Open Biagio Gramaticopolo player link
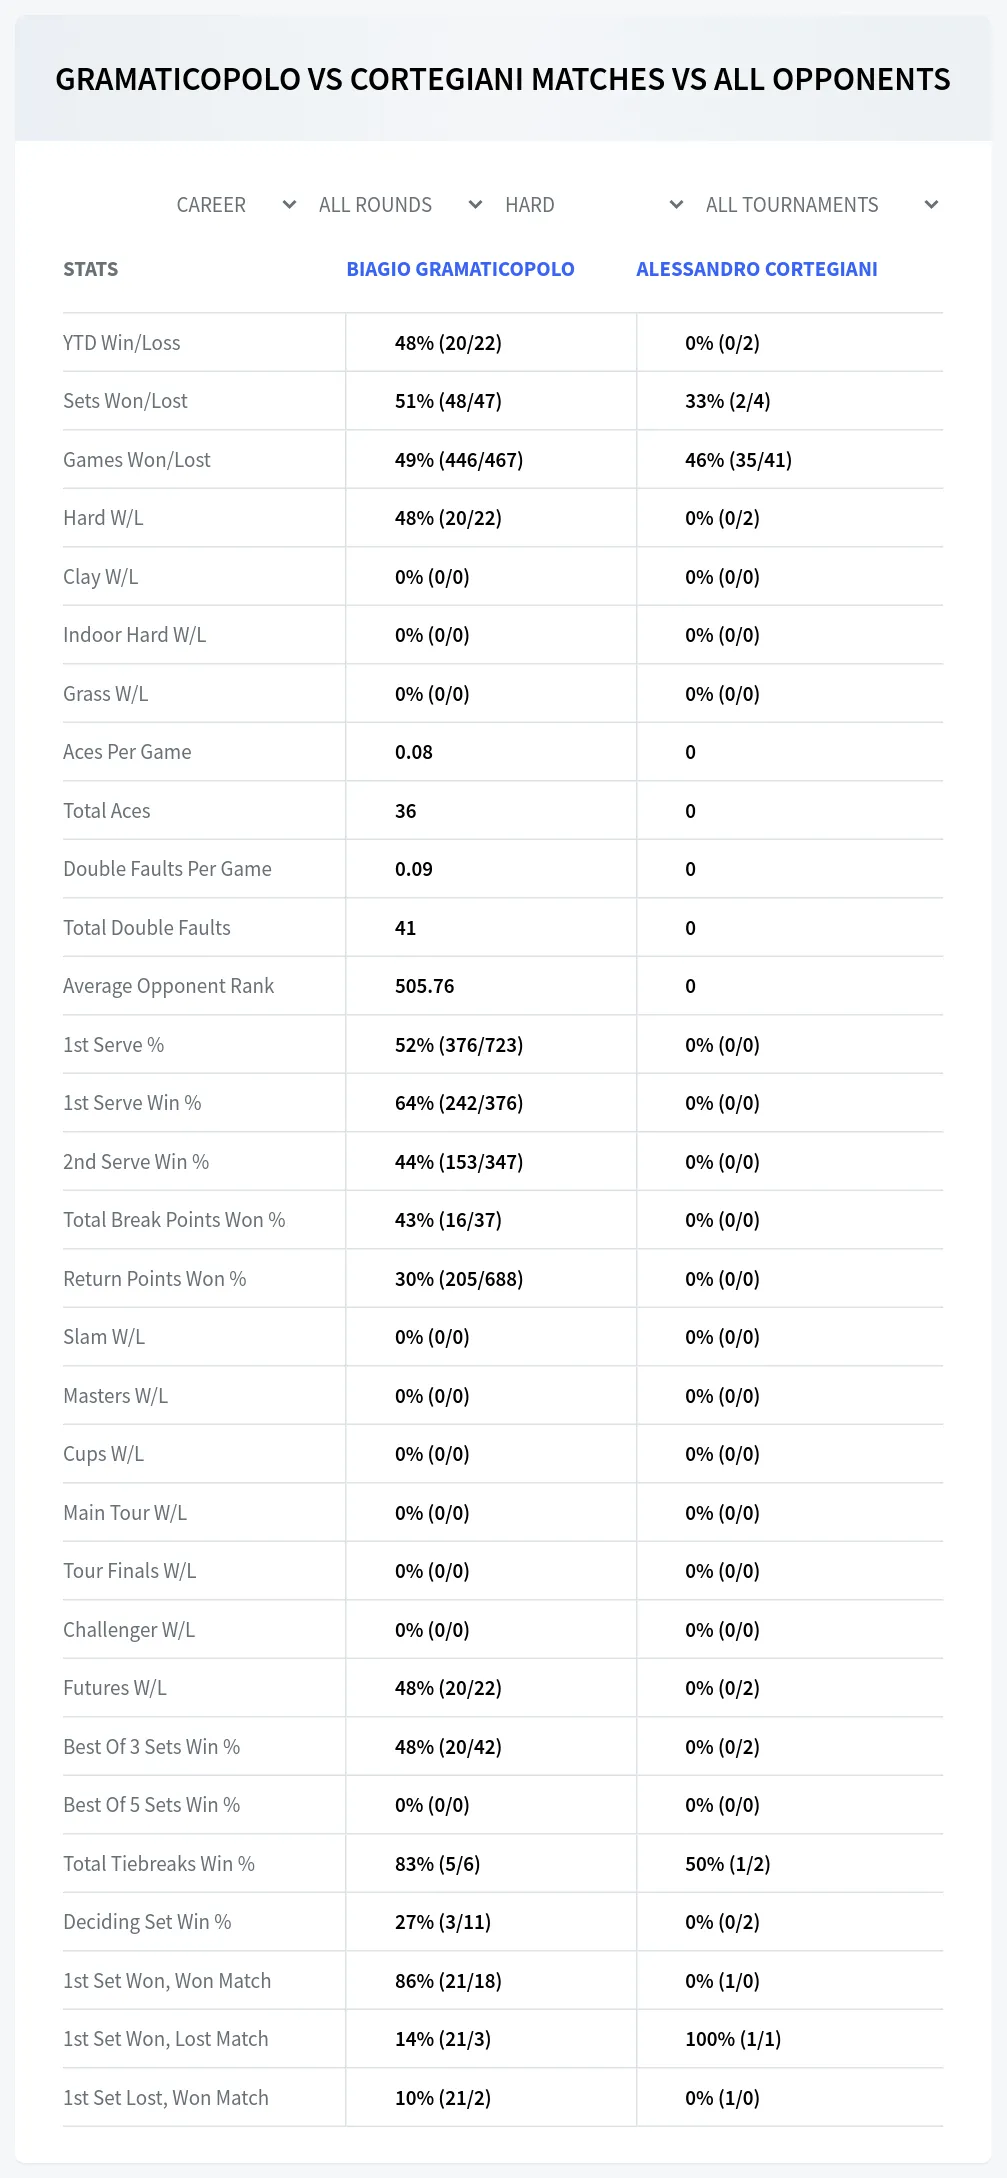The image size is (1007, 2178). coord(460,269)
